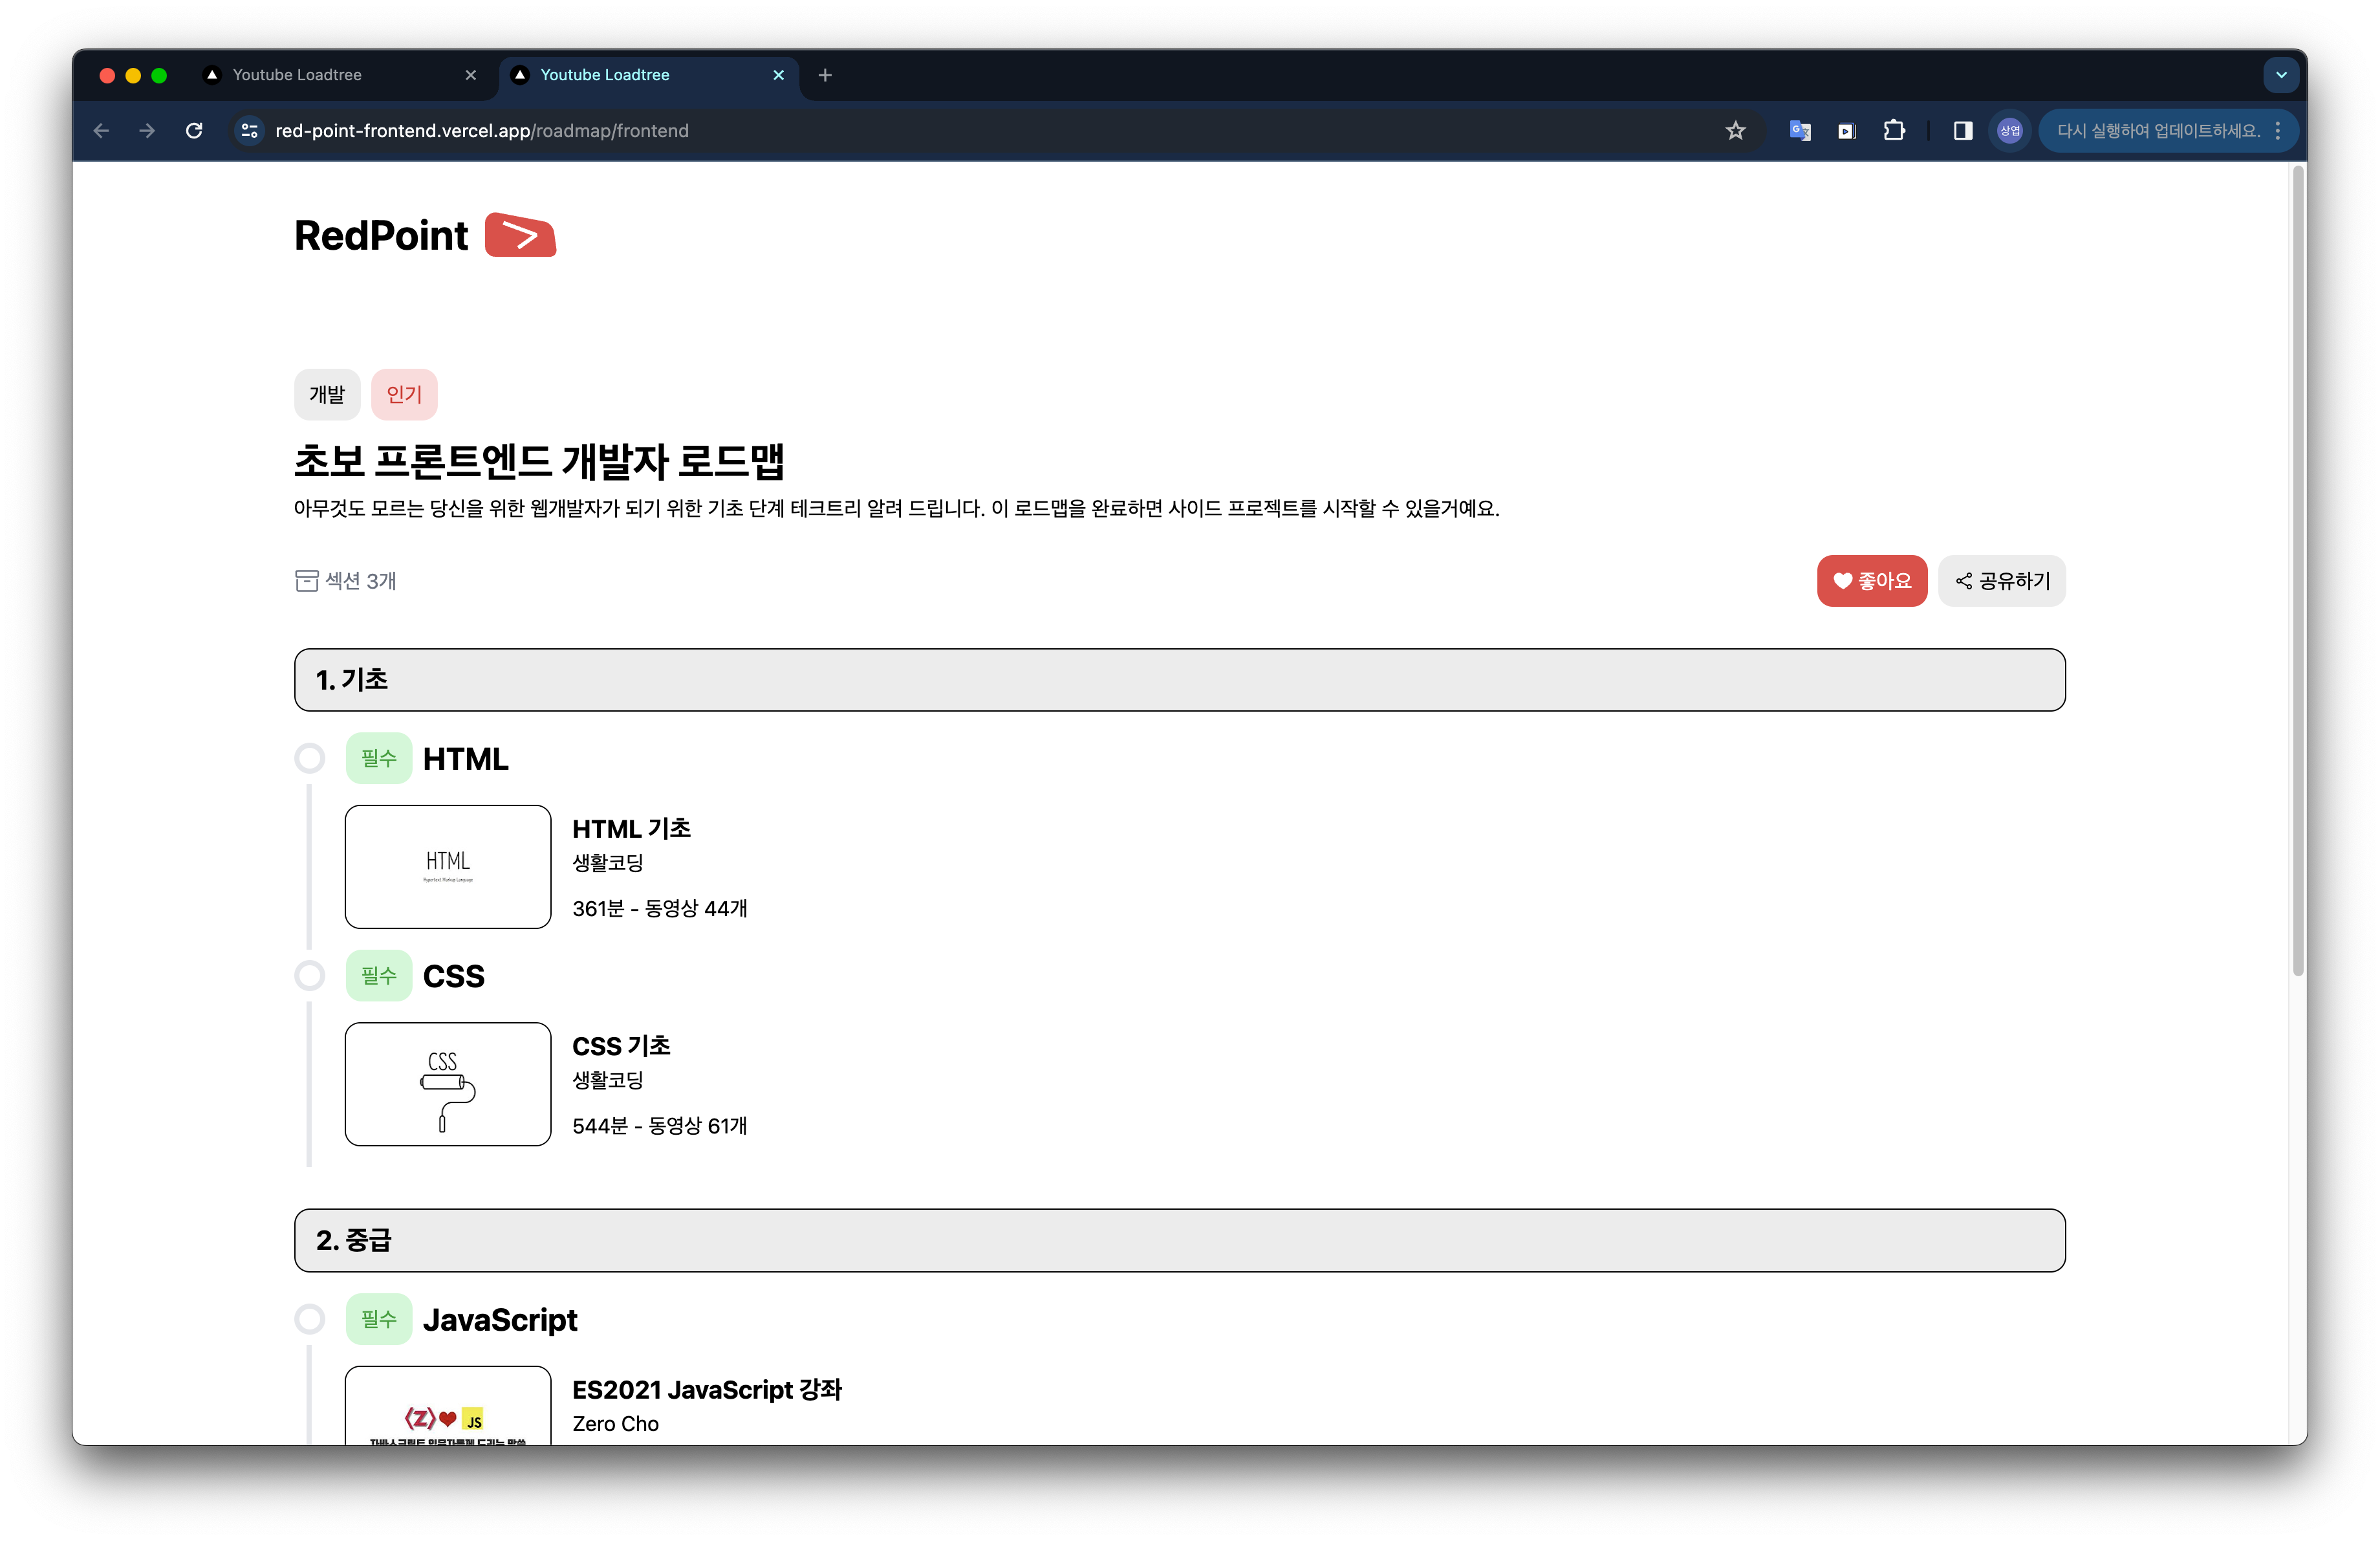This screenshot has height=1541, width=2380.
Task: Collapse the '1. 기초' section header
Action: (x=1179, y=680)
